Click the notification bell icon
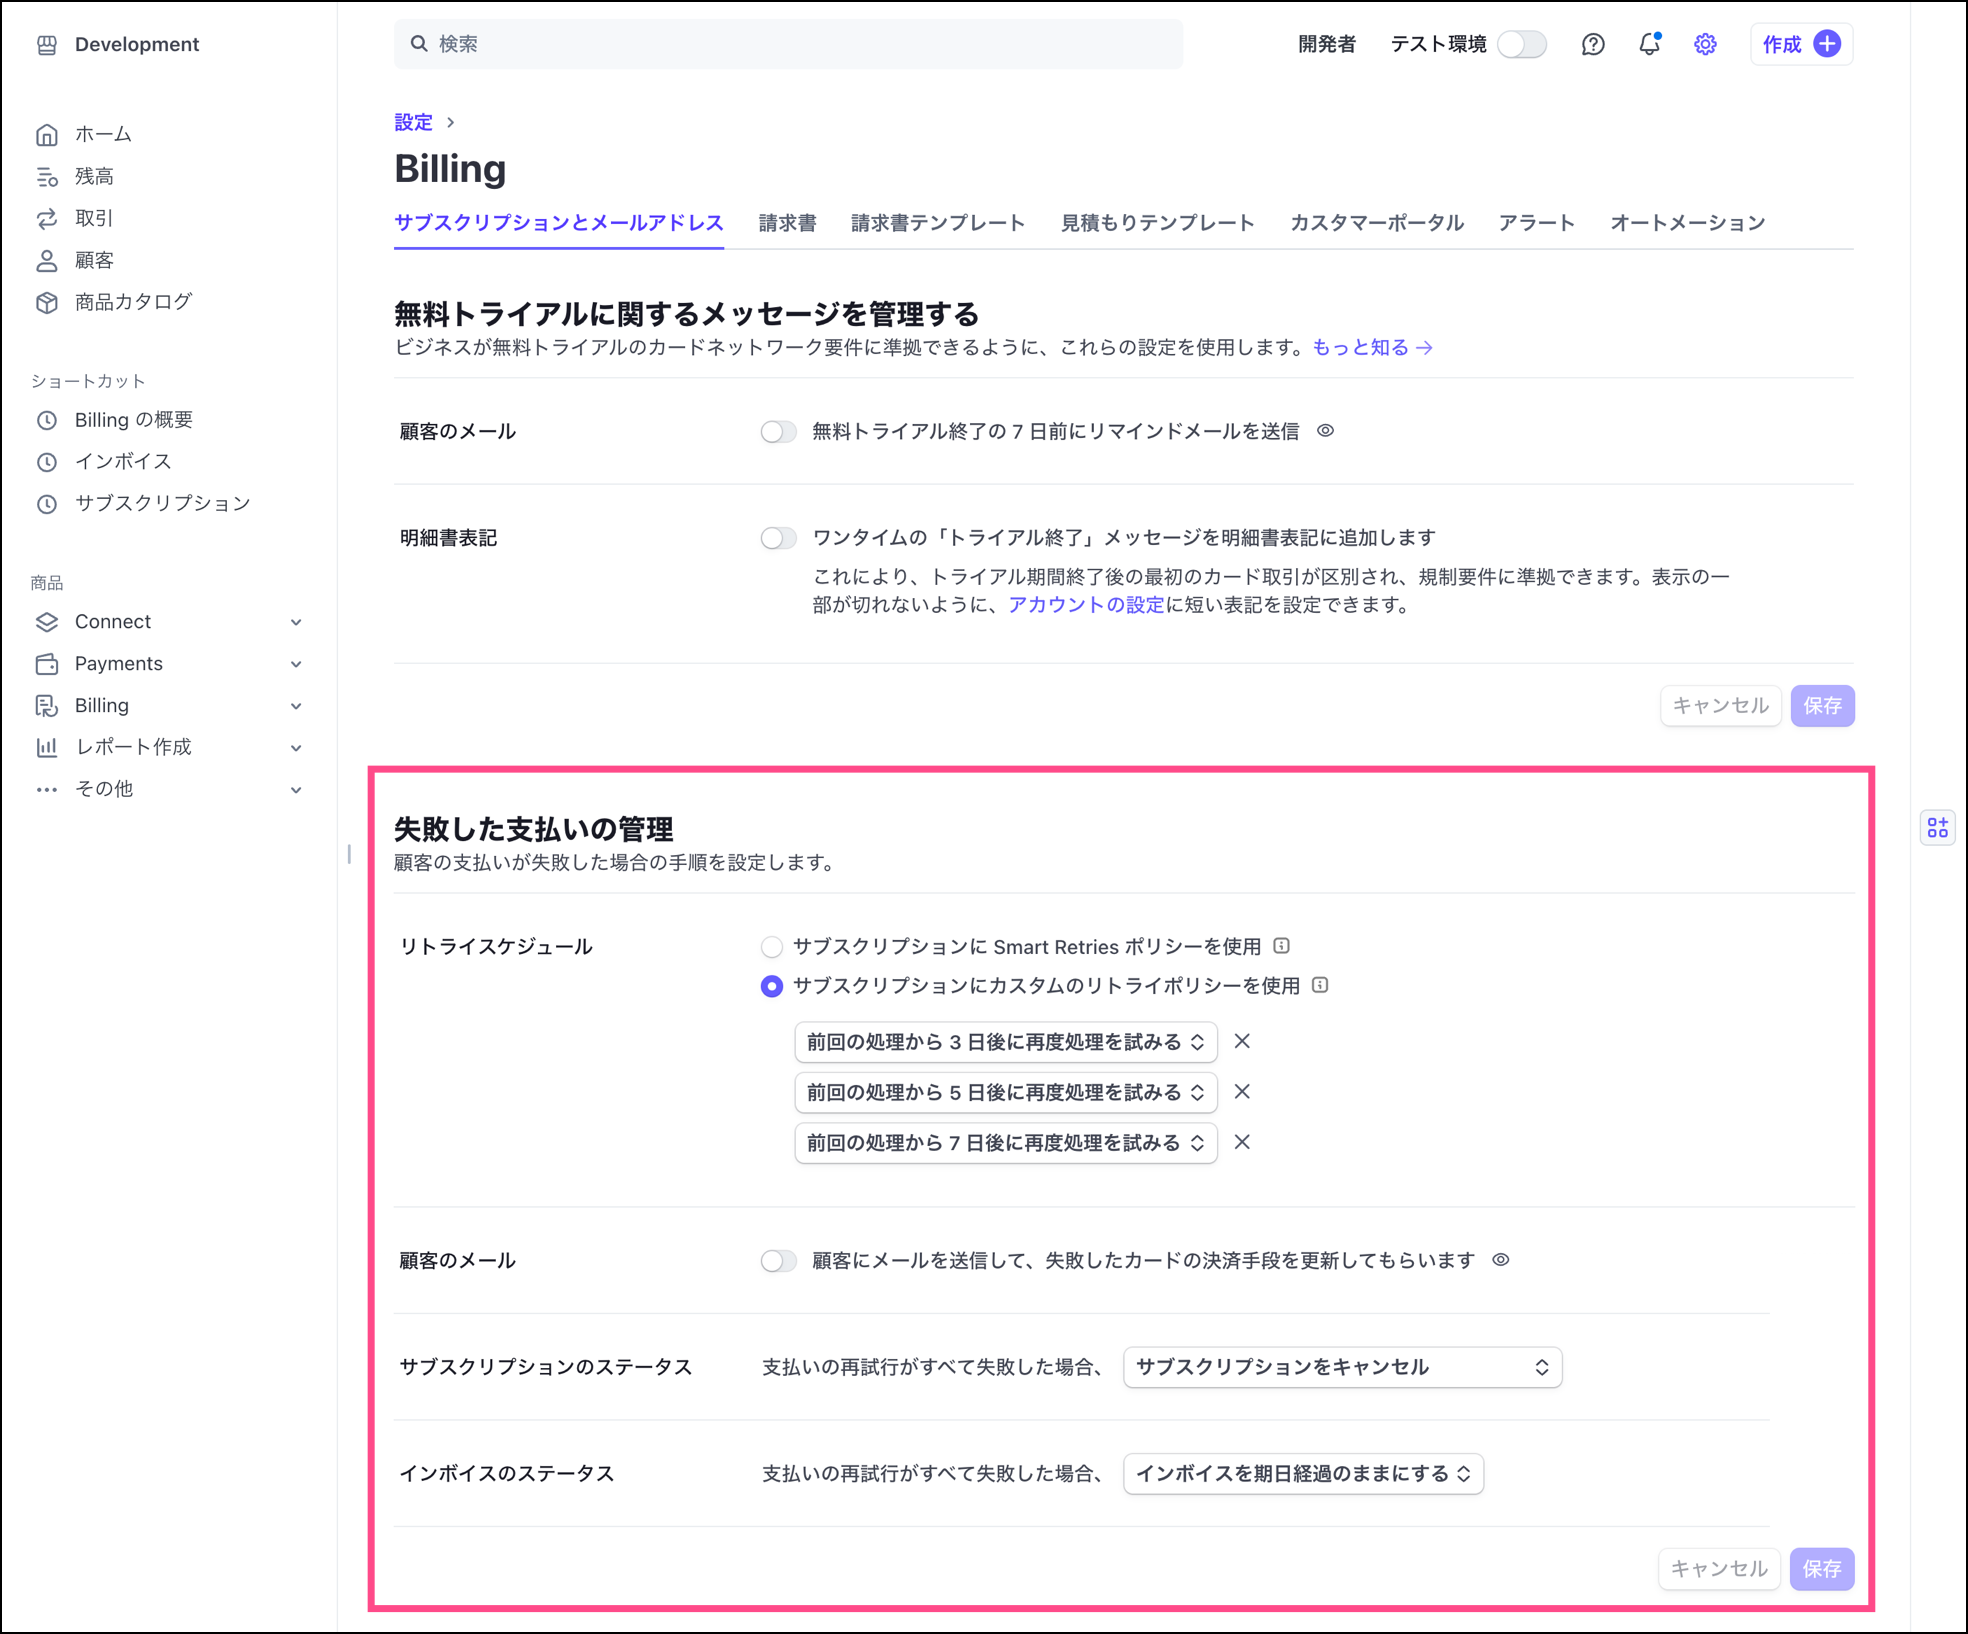This screenshot has height=1634, width=1968. [x=1649, y=44]
